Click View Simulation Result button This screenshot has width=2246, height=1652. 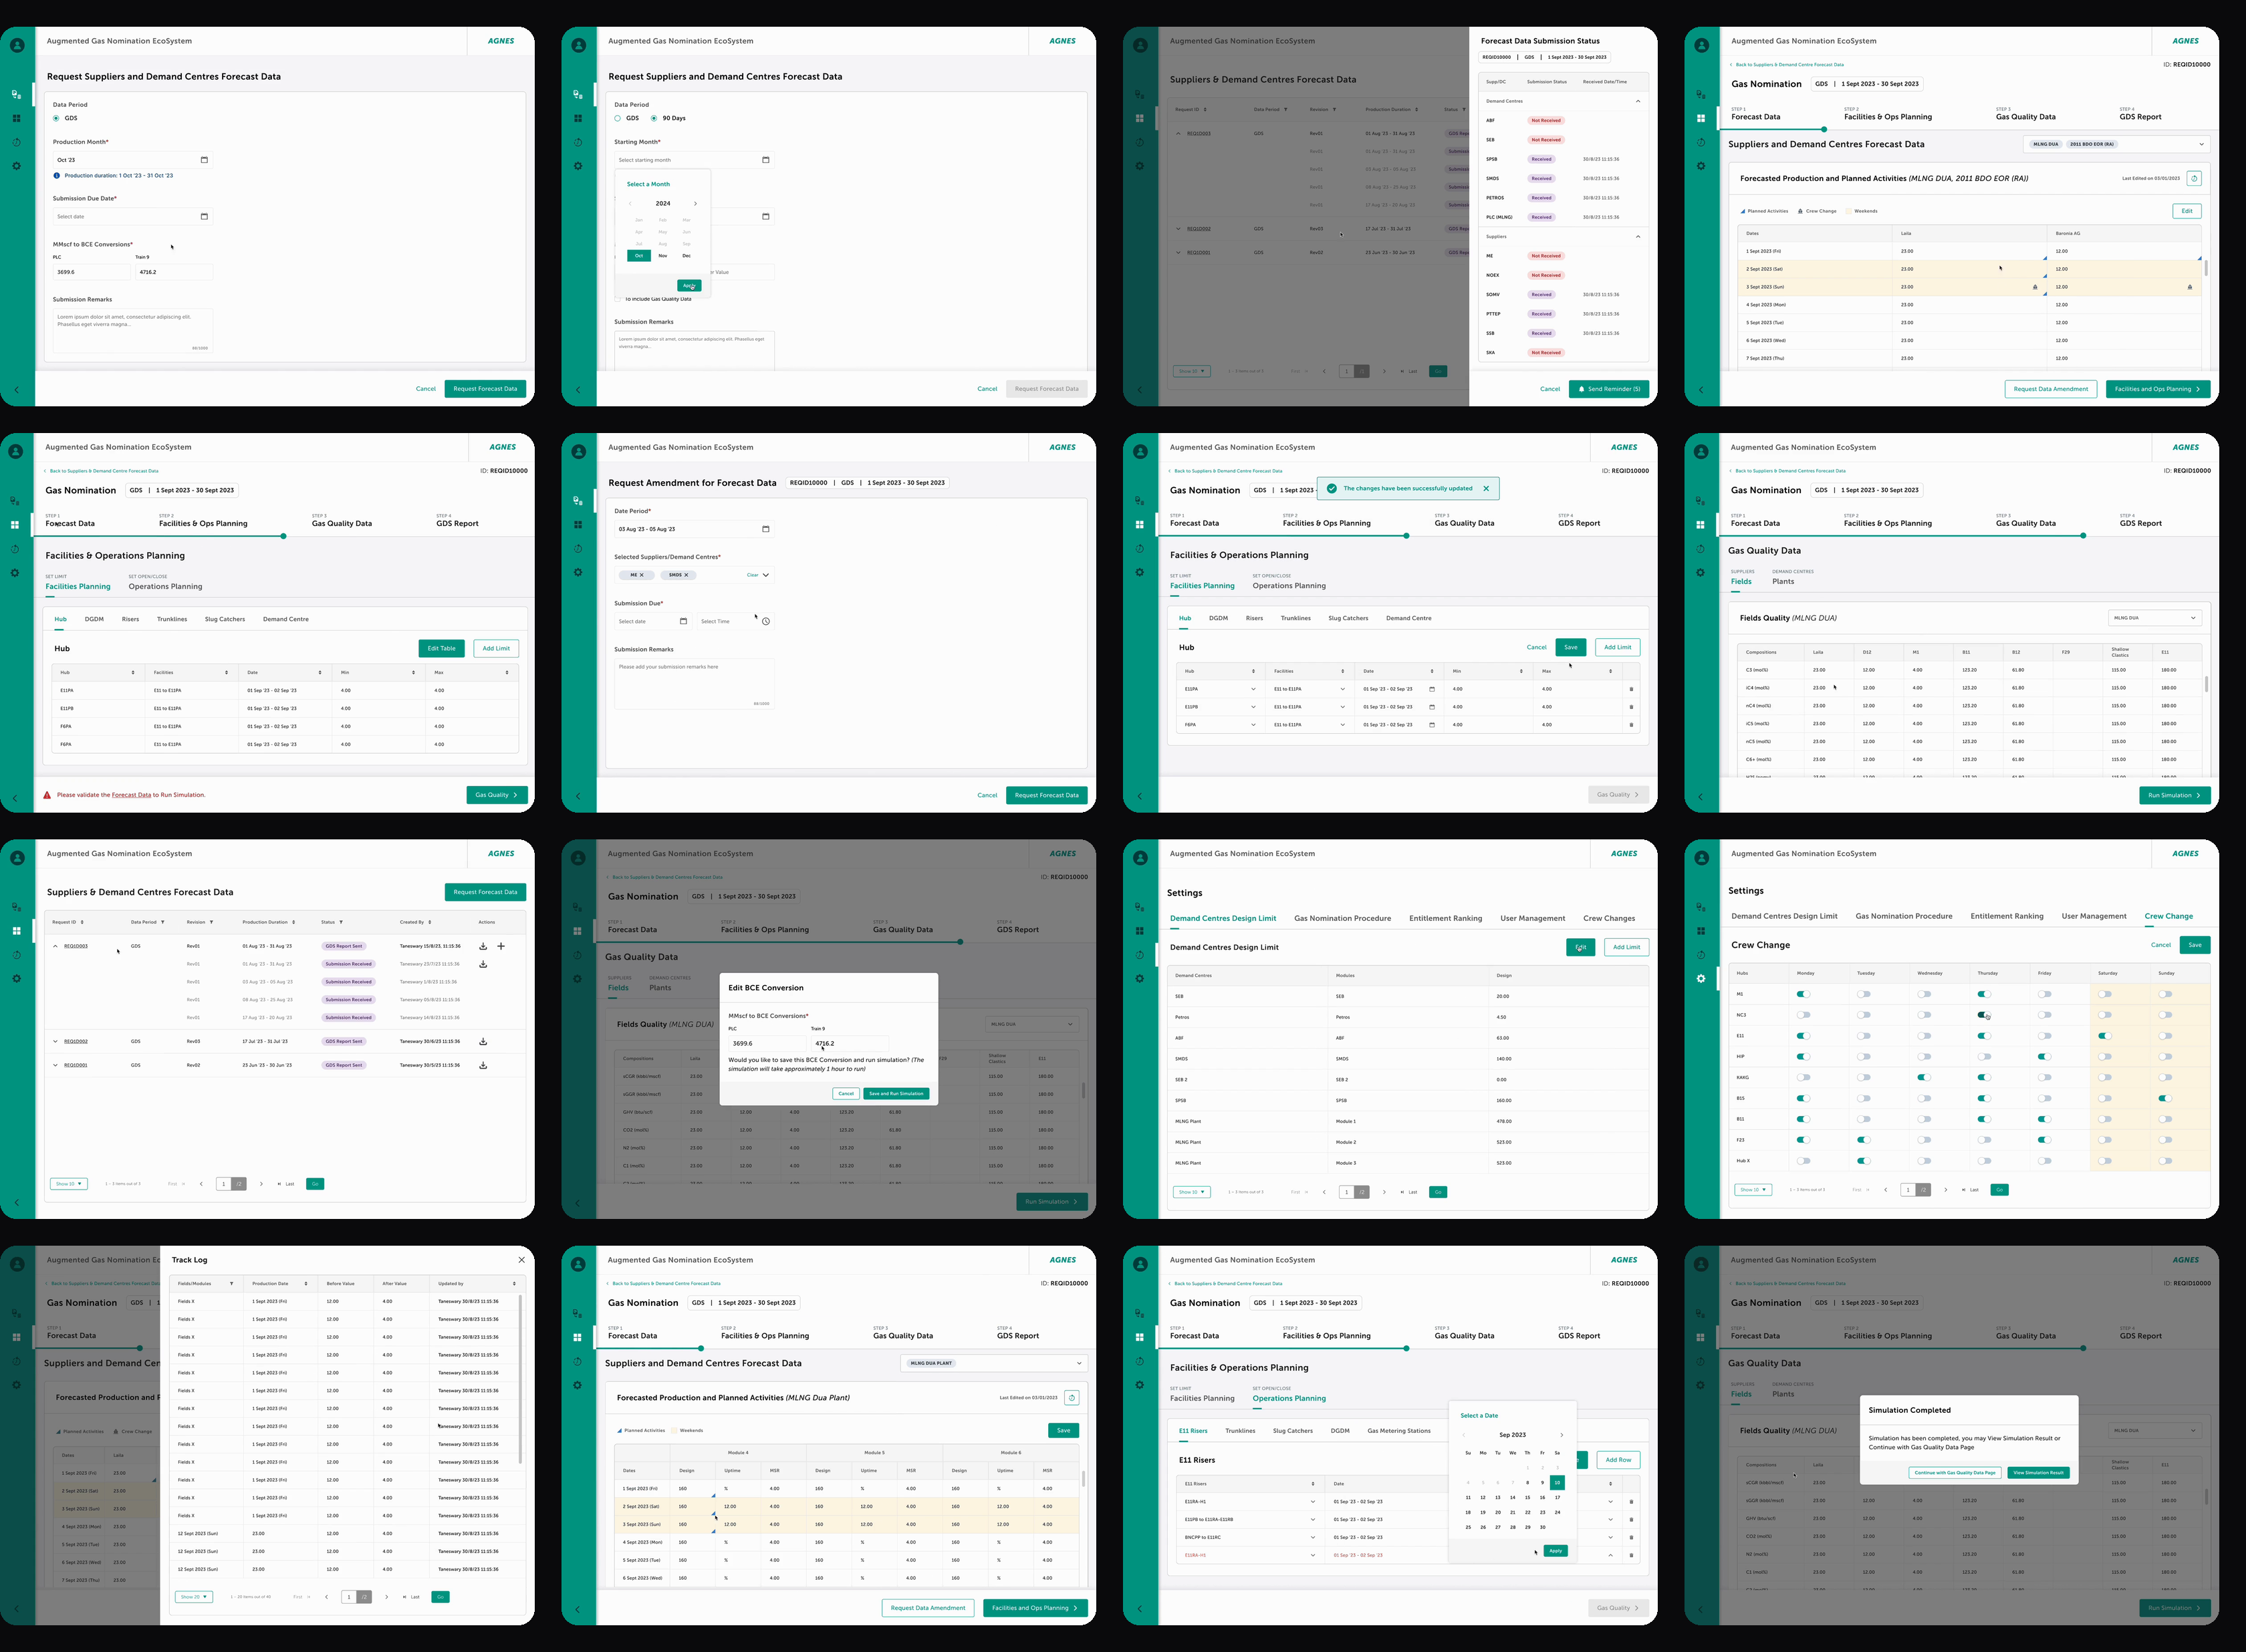pyautogui.click(x=2038, y=1473)
